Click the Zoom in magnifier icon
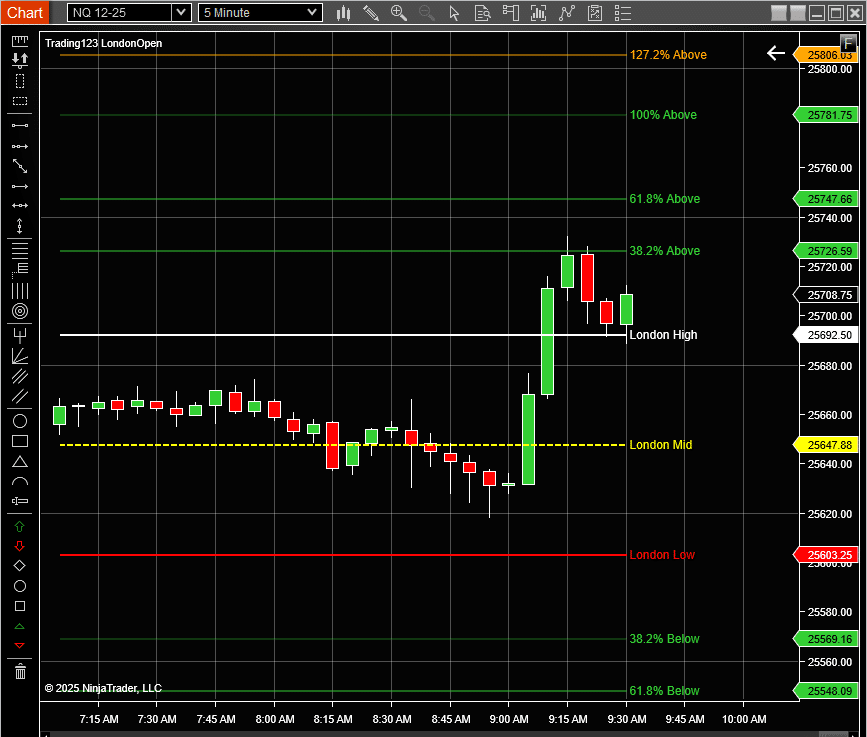 pyautogui.click(x=399, y=13)
